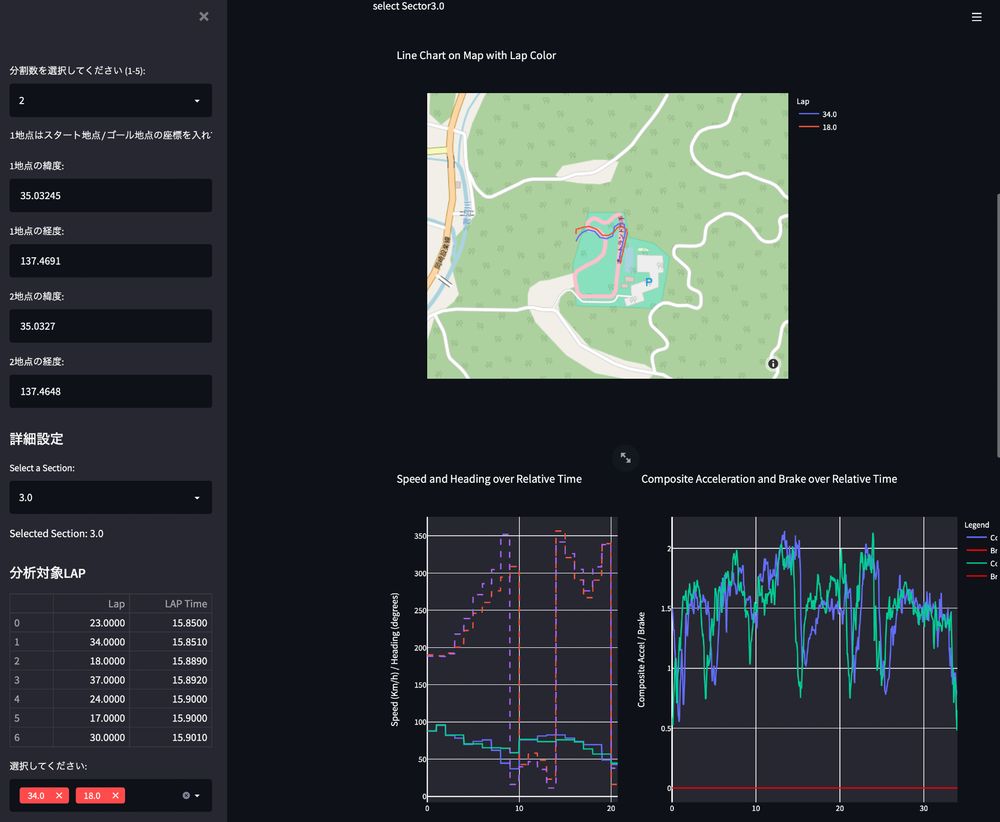Open the hamburger main menu
This screenshot has height=822, width=1000.
976,17
